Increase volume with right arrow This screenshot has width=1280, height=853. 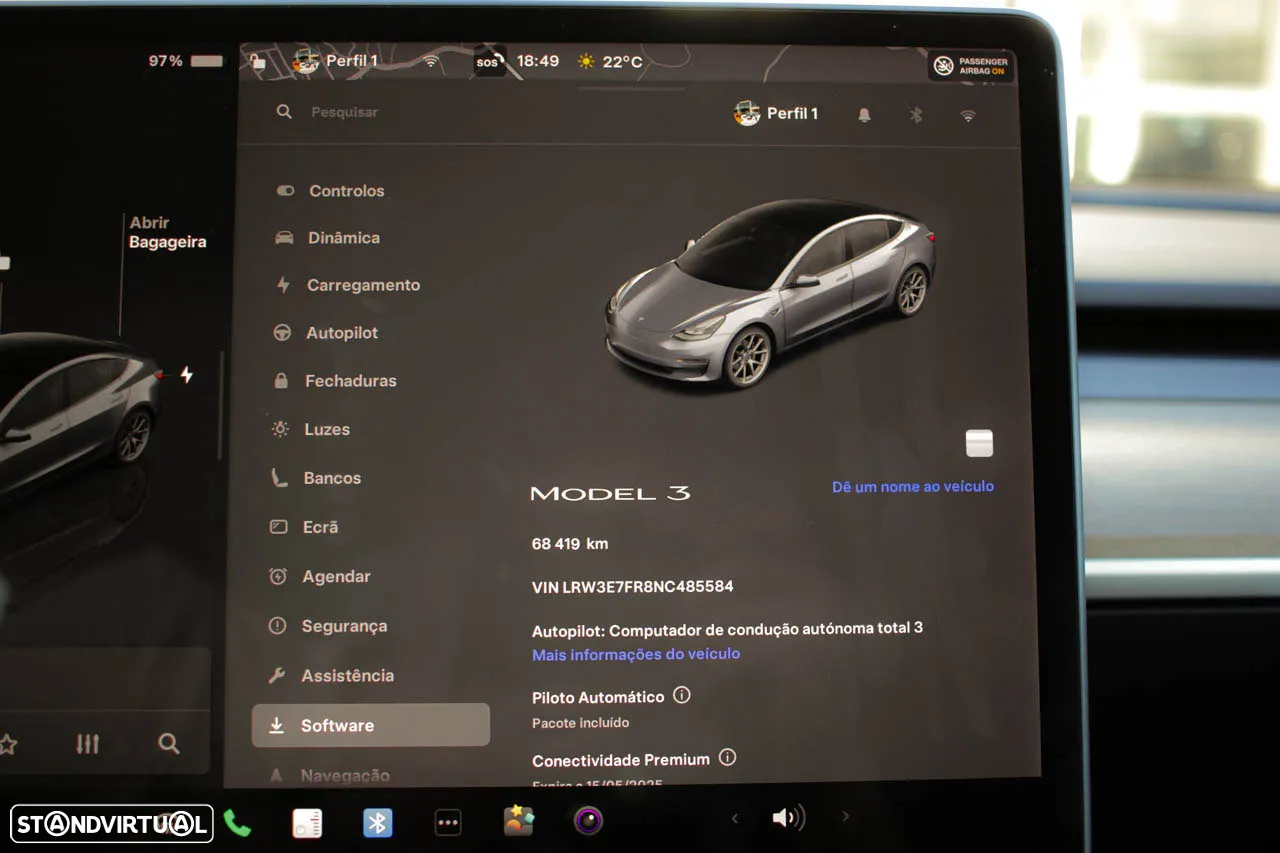[x=845, y=817]
